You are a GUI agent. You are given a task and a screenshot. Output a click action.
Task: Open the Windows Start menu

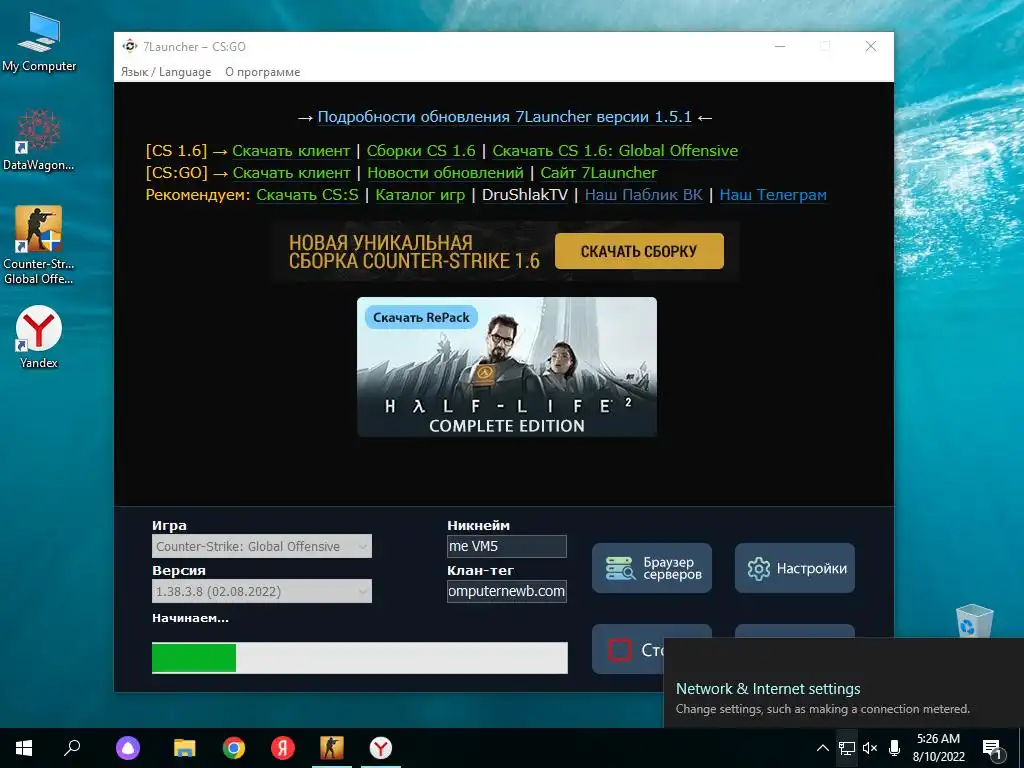click(24, 748)
